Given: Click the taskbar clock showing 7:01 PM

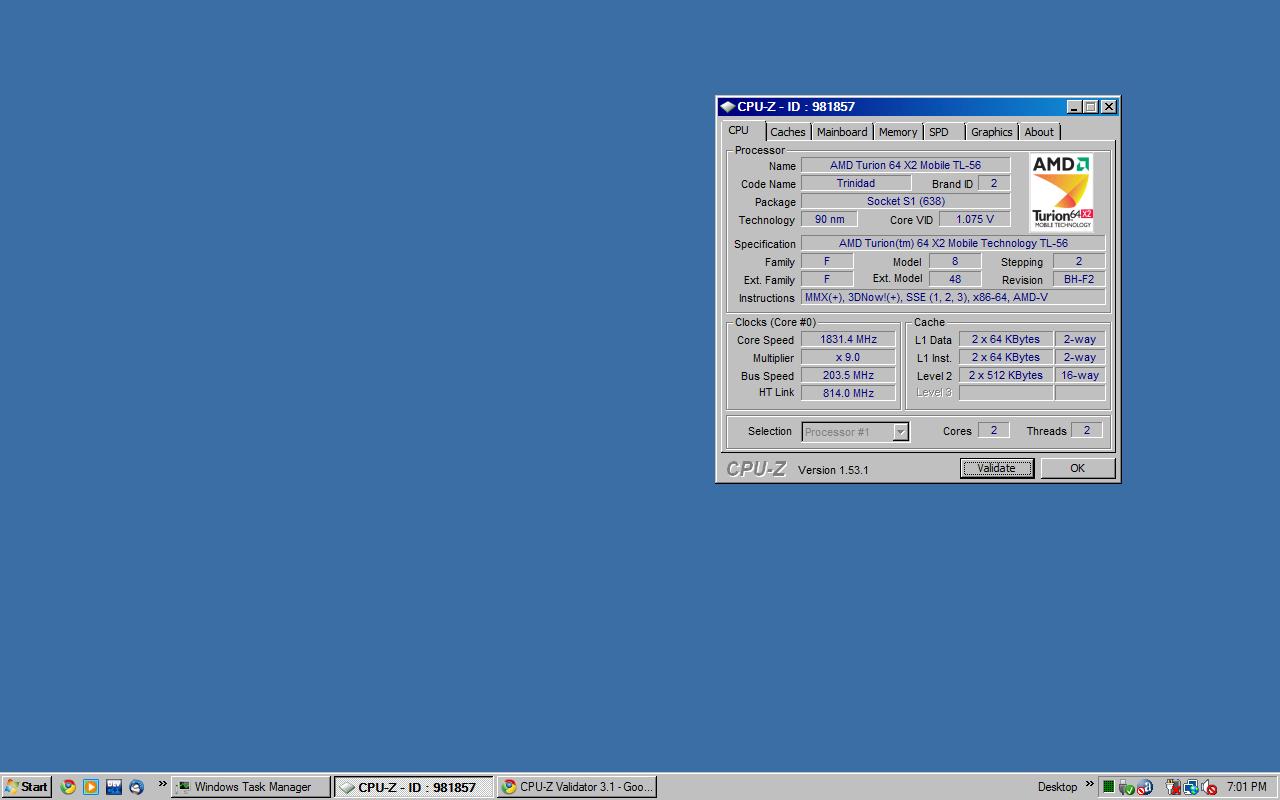Looking at the screenshot, I should pos(1246,787).
